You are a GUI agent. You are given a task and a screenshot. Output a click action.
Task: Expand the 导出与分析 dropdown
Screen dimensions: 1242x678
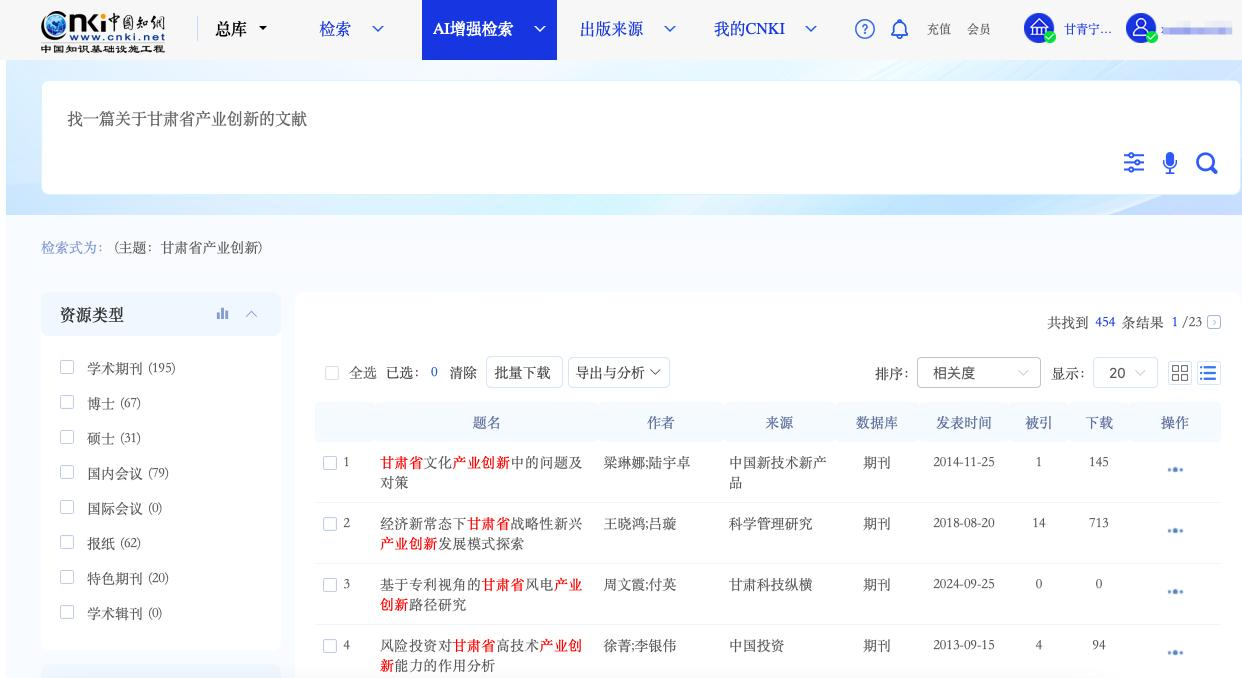tap(618, 372)
